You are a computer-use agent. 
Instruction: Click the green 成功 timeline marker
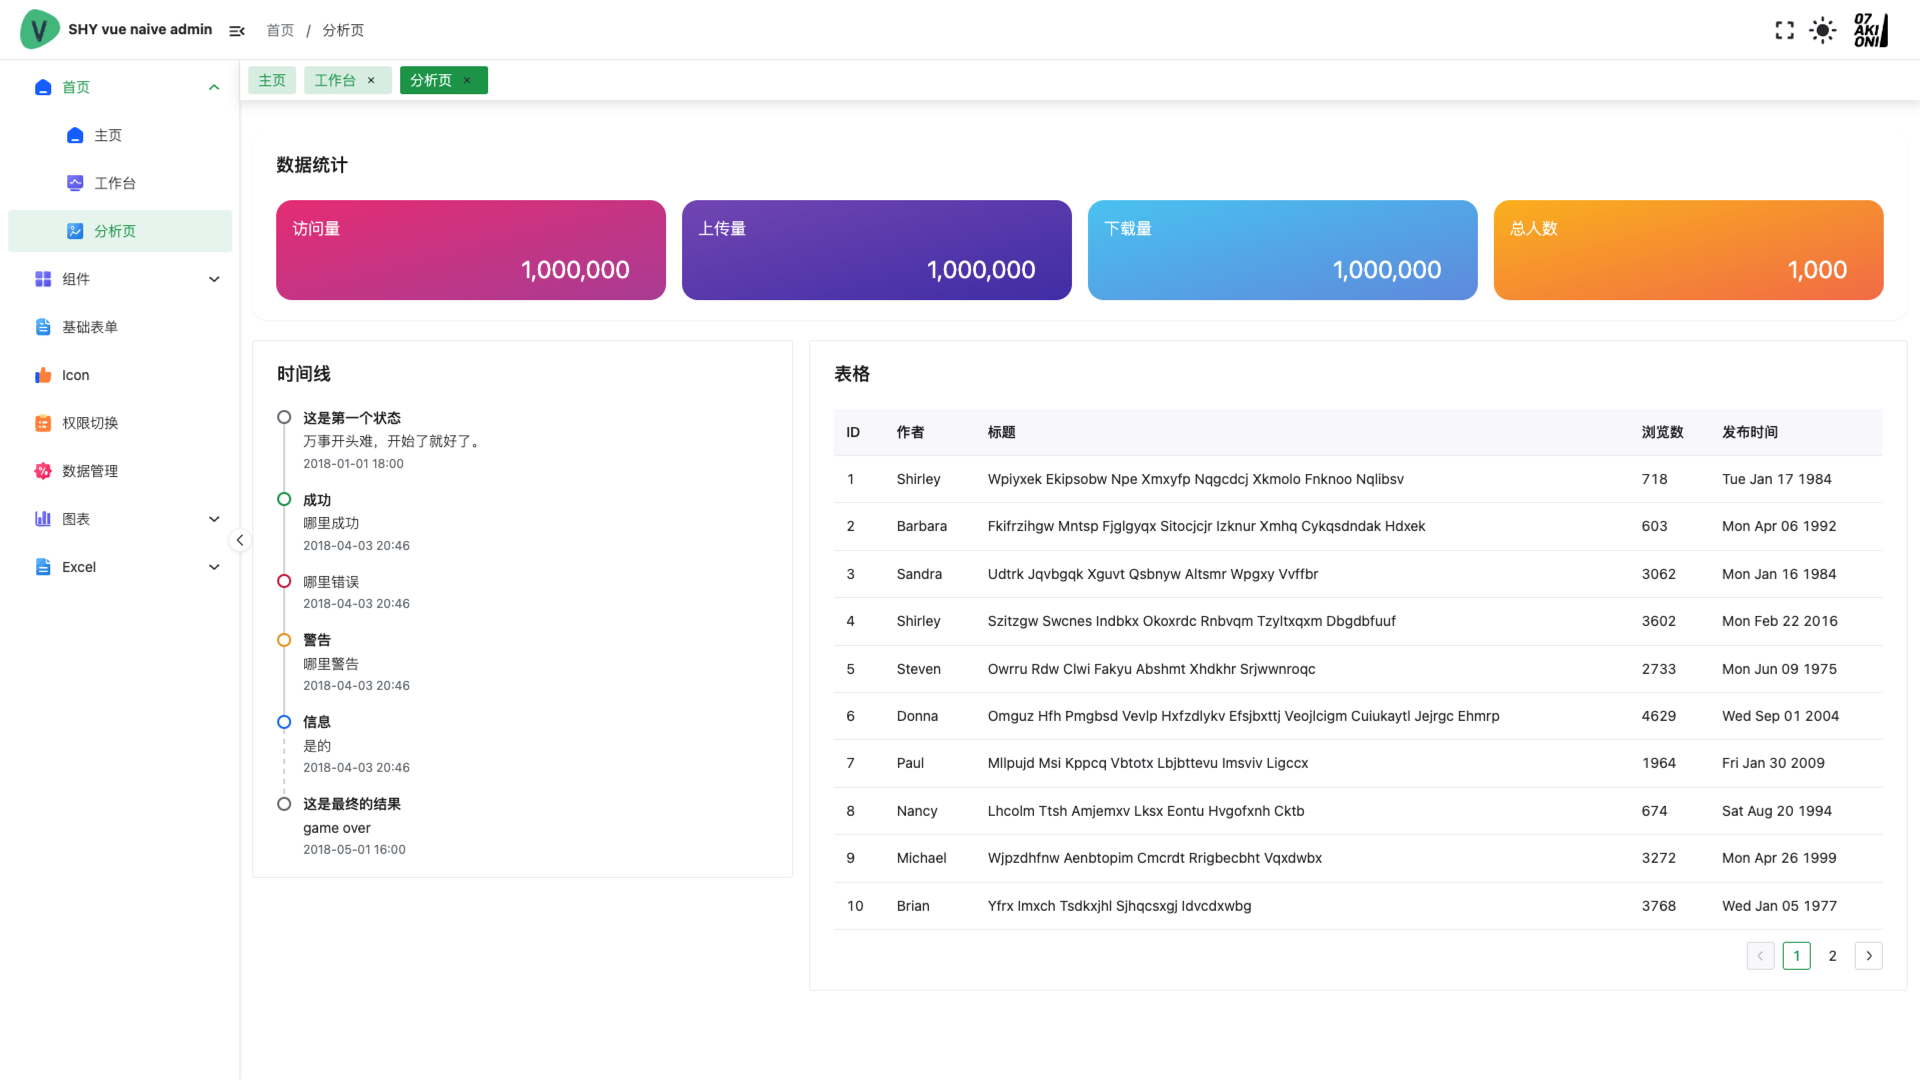tap(284, 499)
